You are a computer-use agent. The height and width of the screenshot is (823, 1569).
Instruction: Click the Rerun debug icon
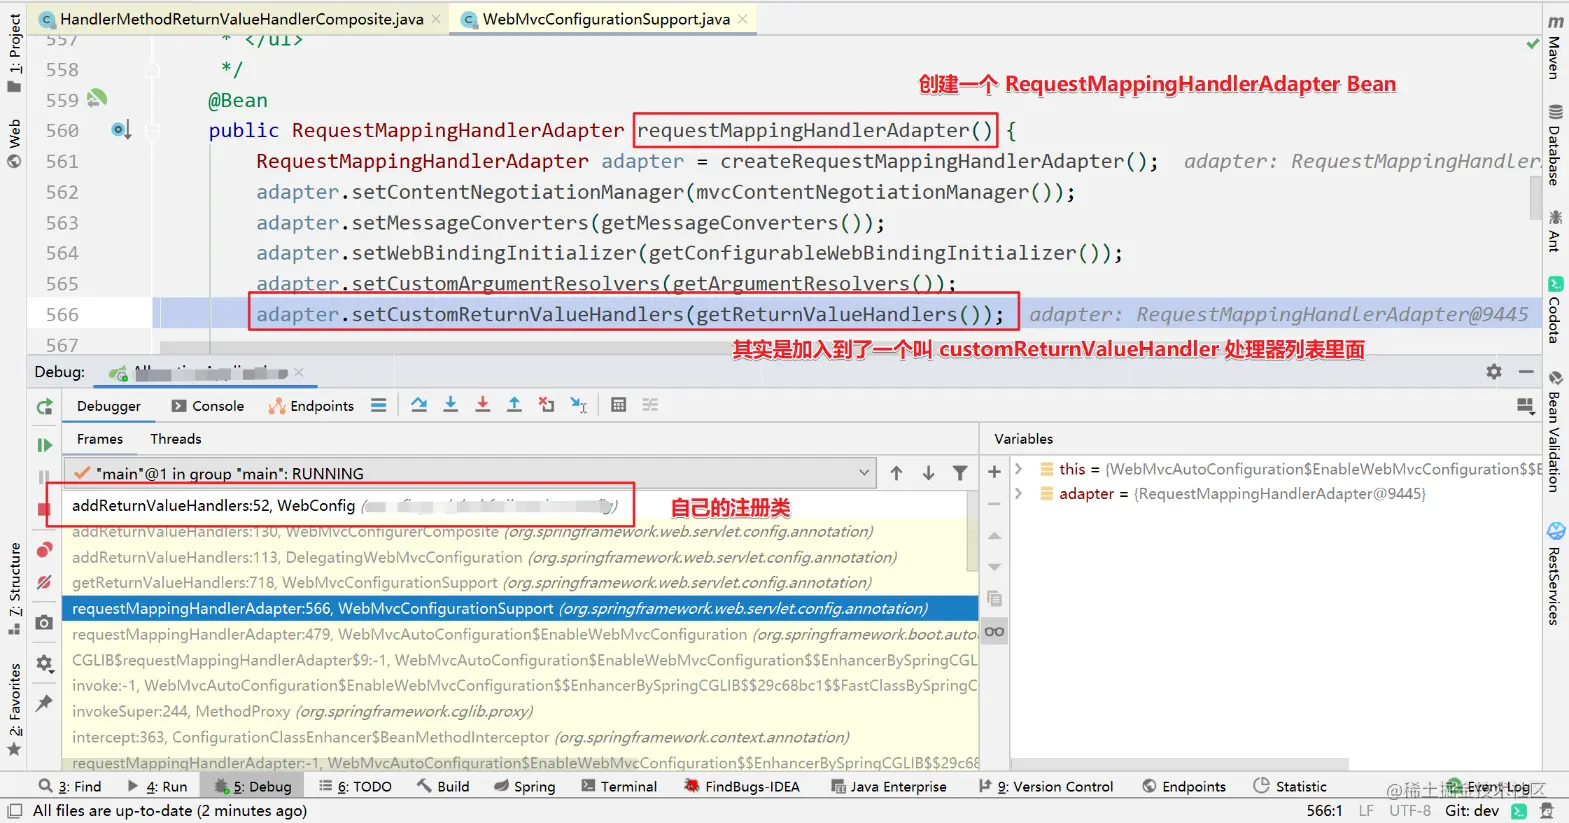coord(44,407)
